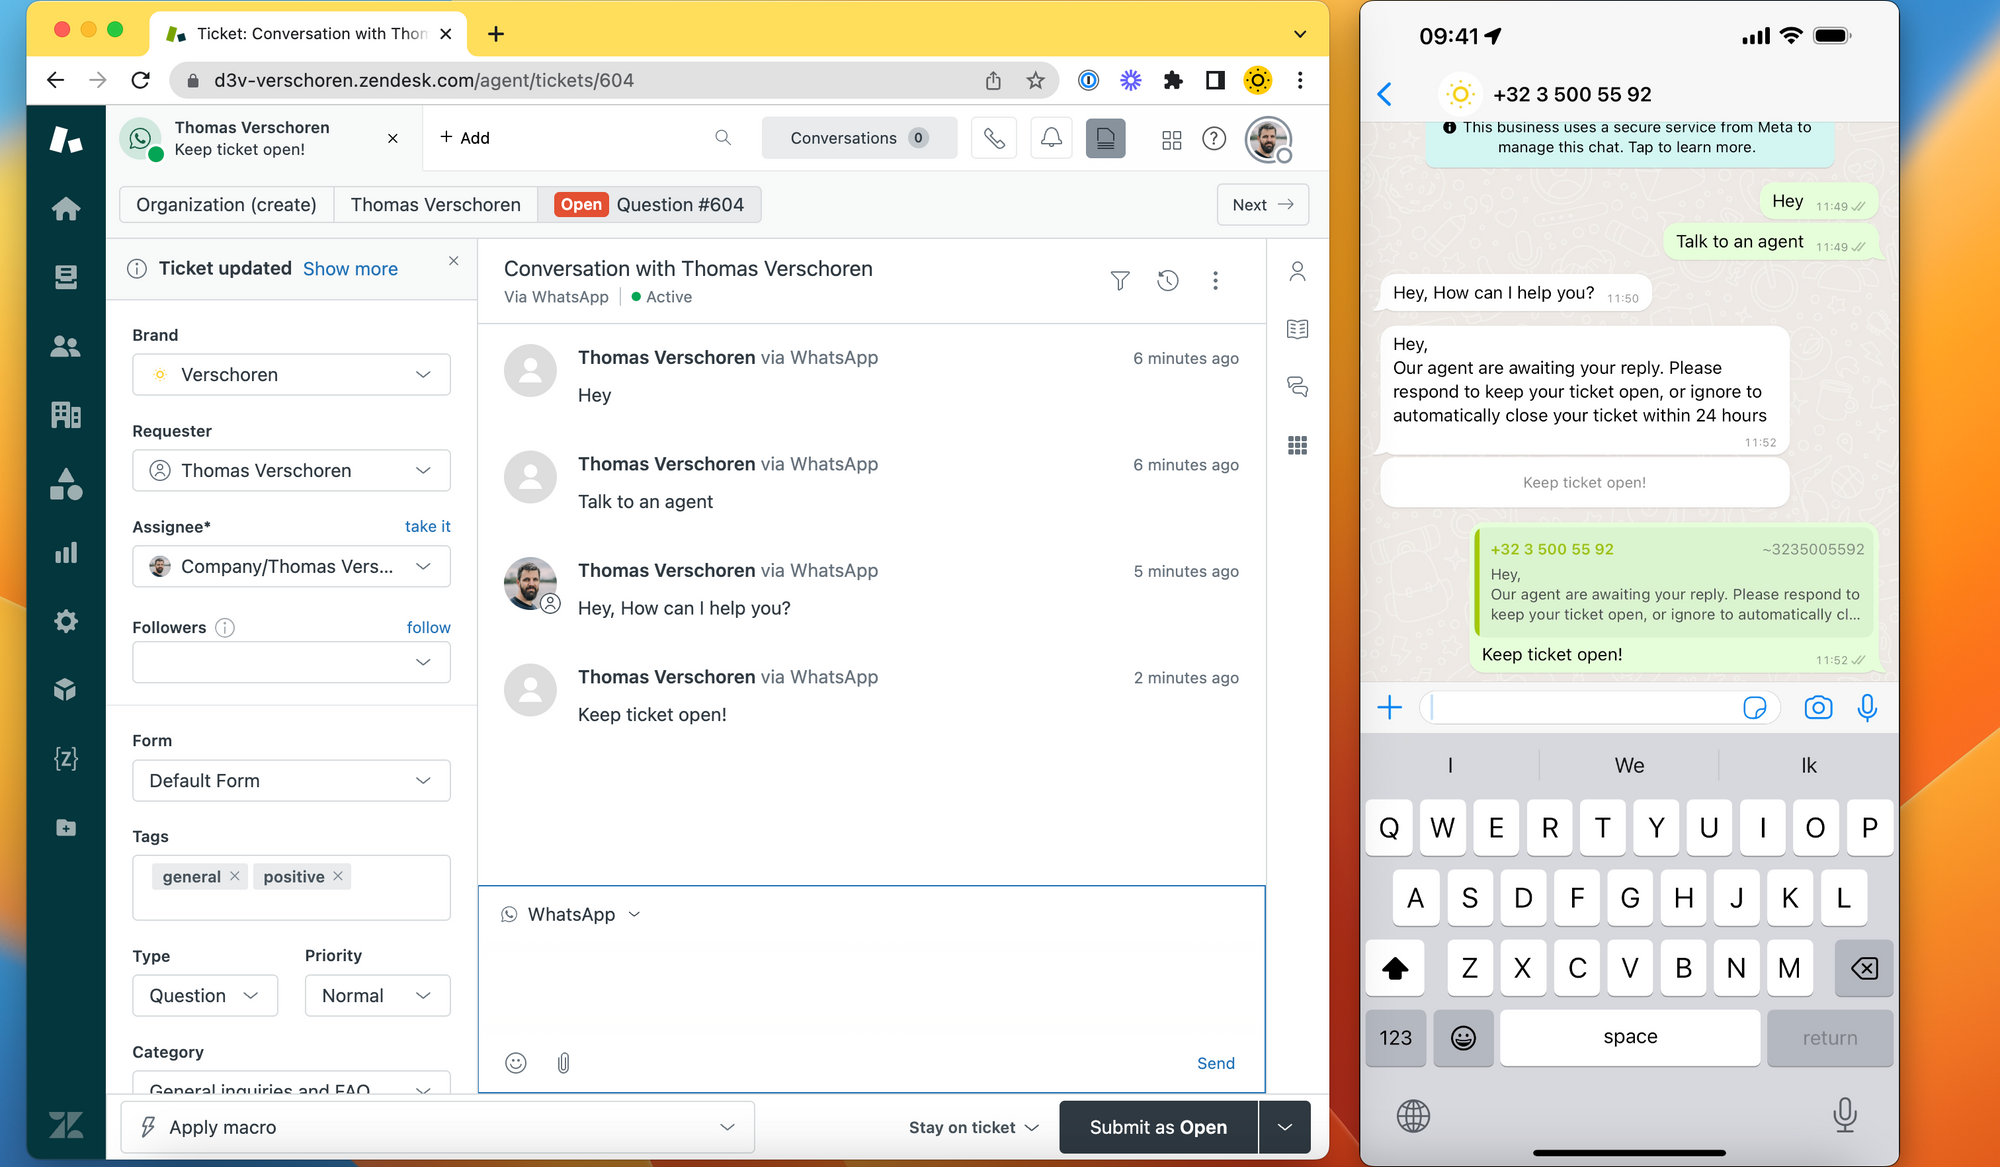Click the conversation filter funnel icon
The height and width of the screenshot is (1167, 2000).
tap(1120, 281)
